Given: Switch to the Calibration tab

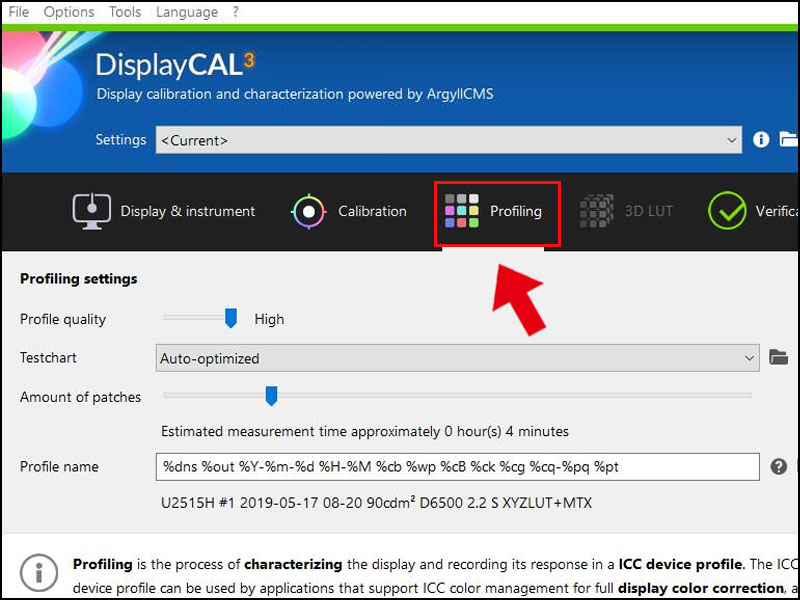Looking at the screenshot, I should click(372, 211).
